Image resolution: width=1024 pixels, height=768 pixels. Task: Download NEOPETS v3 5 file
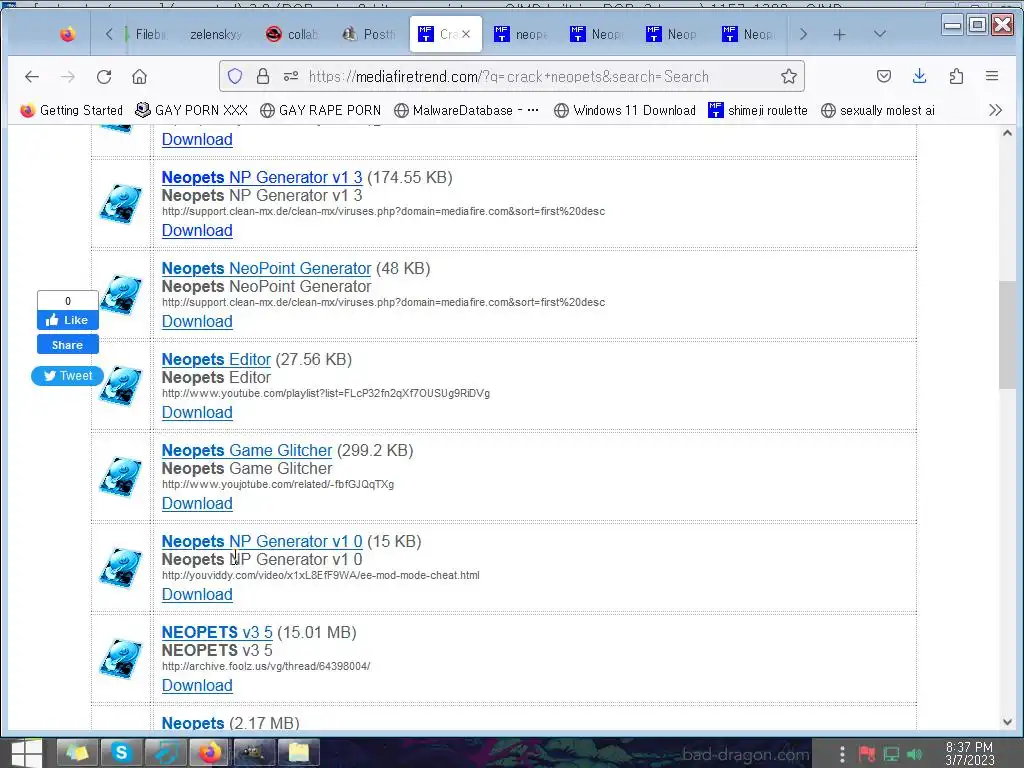coord(197,686)
